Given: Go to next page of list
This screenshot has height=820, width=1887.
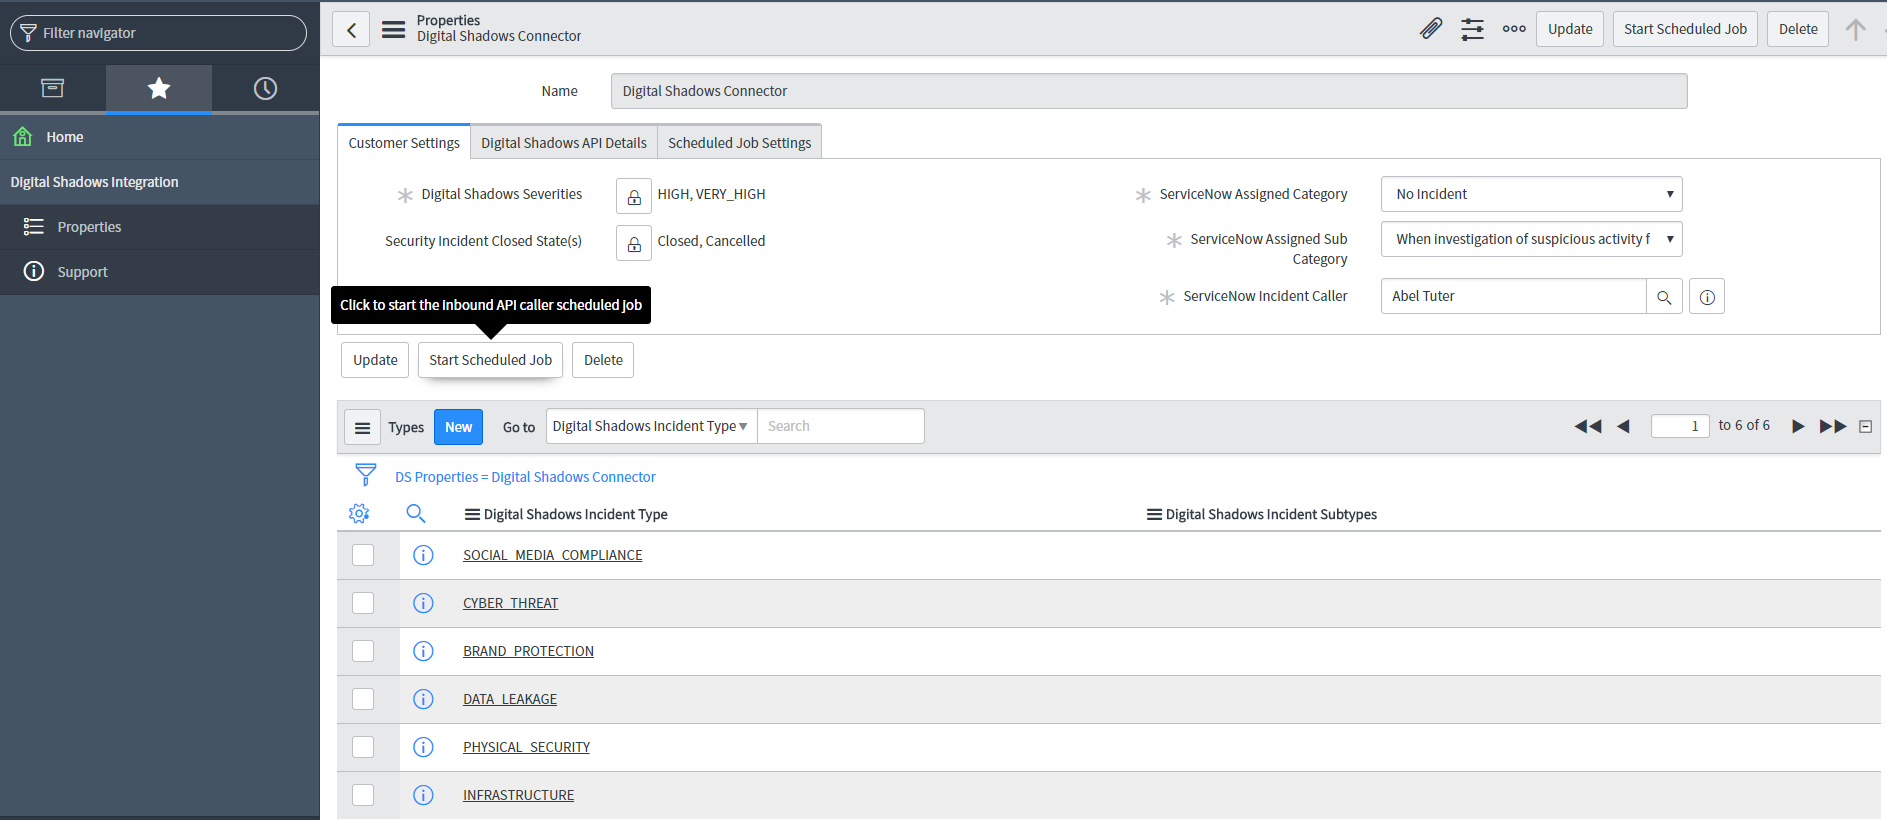Looking at the screenshot, I should click(x=1798, y=426).
